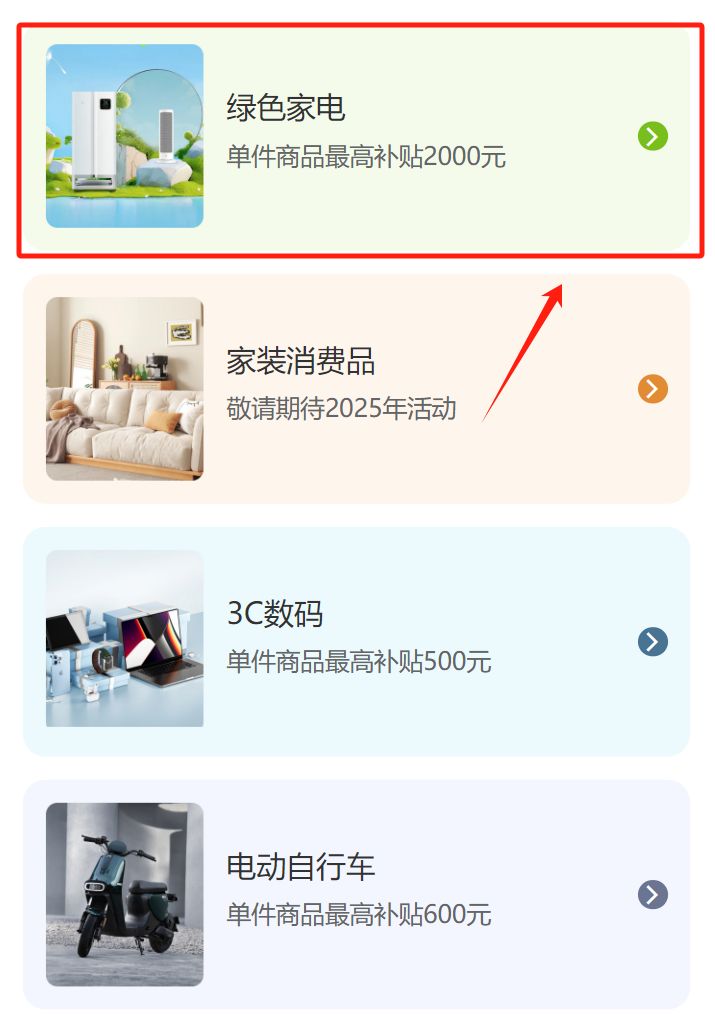Tap 单件商品最高补贴500元 subtitle text
Viewport: 715px width, 1020px height.
coord(358,662)
